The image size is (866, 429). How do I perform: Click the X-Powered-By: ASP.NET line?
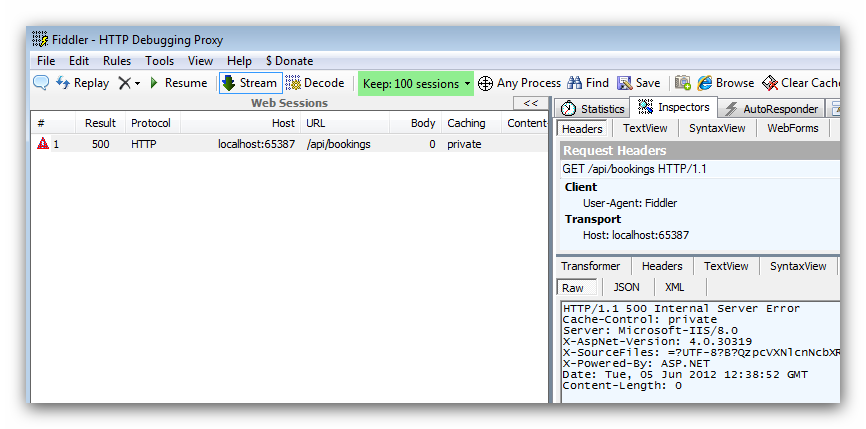(636, 364)
